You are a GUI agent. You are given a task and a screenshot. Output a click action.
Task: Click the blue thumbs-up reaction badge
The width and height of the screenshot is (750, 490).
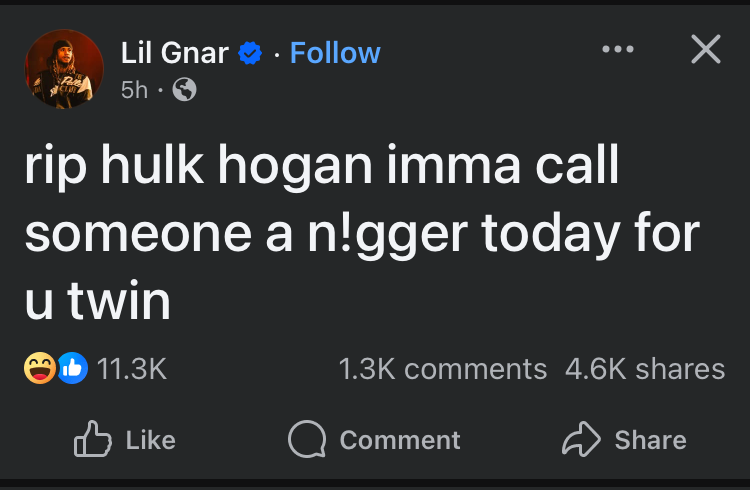73,369
